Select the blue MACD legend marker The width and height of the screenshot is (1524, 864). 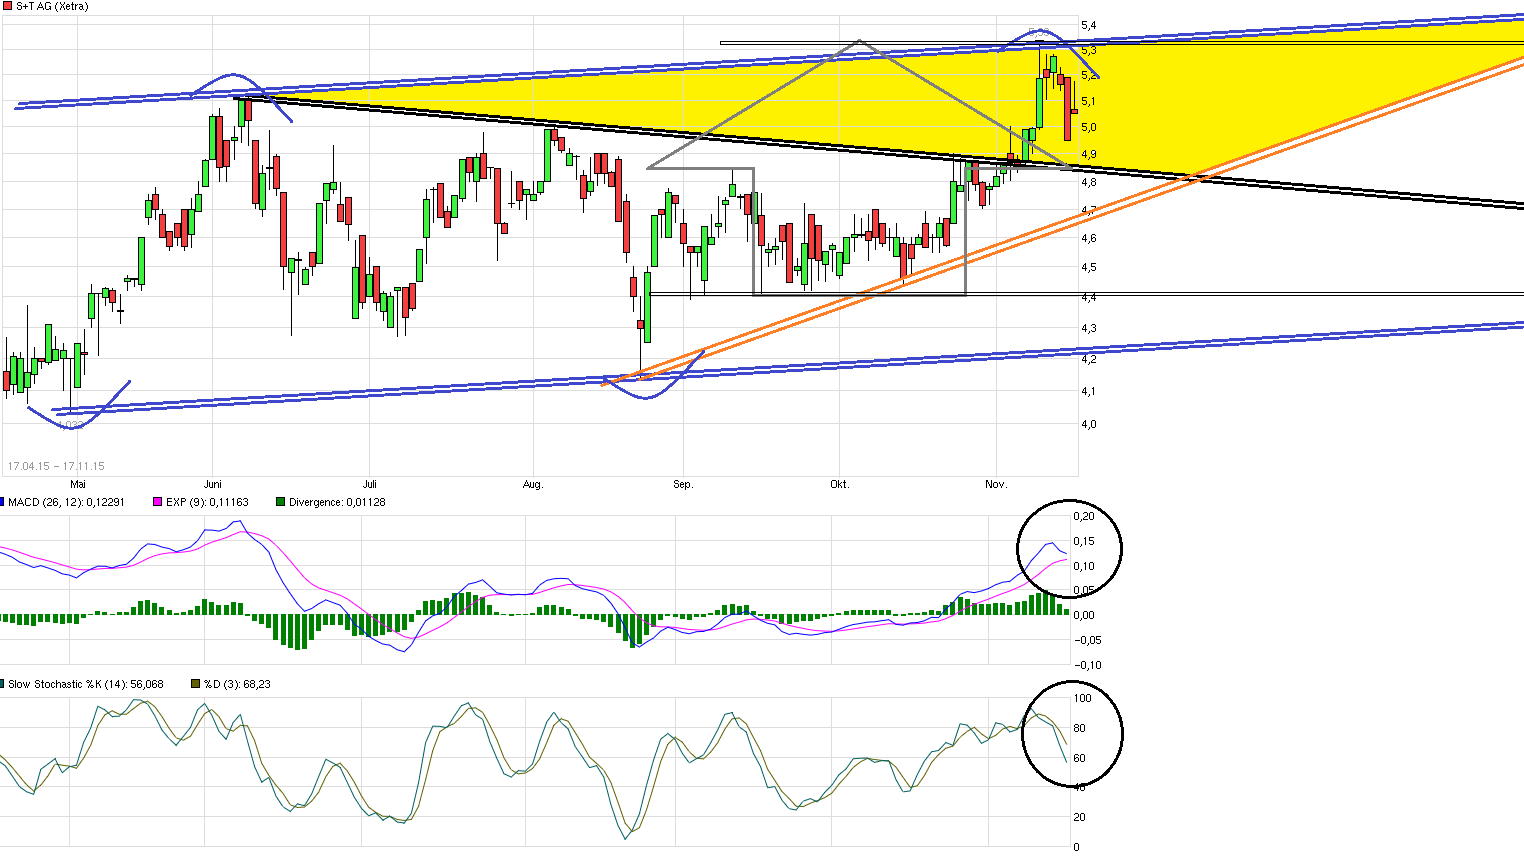point(4,502)
